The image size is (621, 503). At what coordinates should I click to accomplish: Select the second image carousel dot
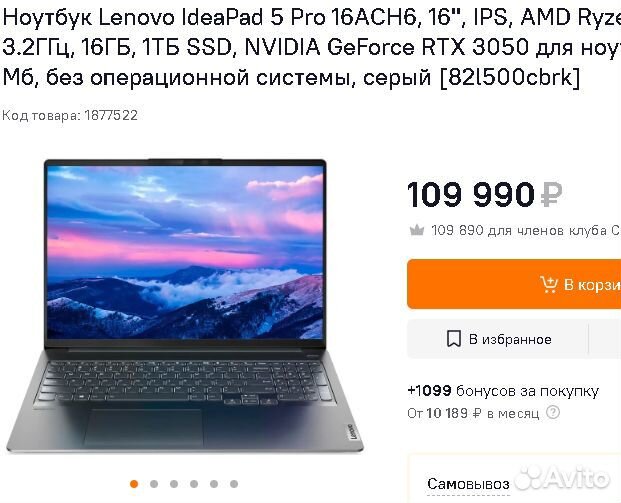click(154, 484)
